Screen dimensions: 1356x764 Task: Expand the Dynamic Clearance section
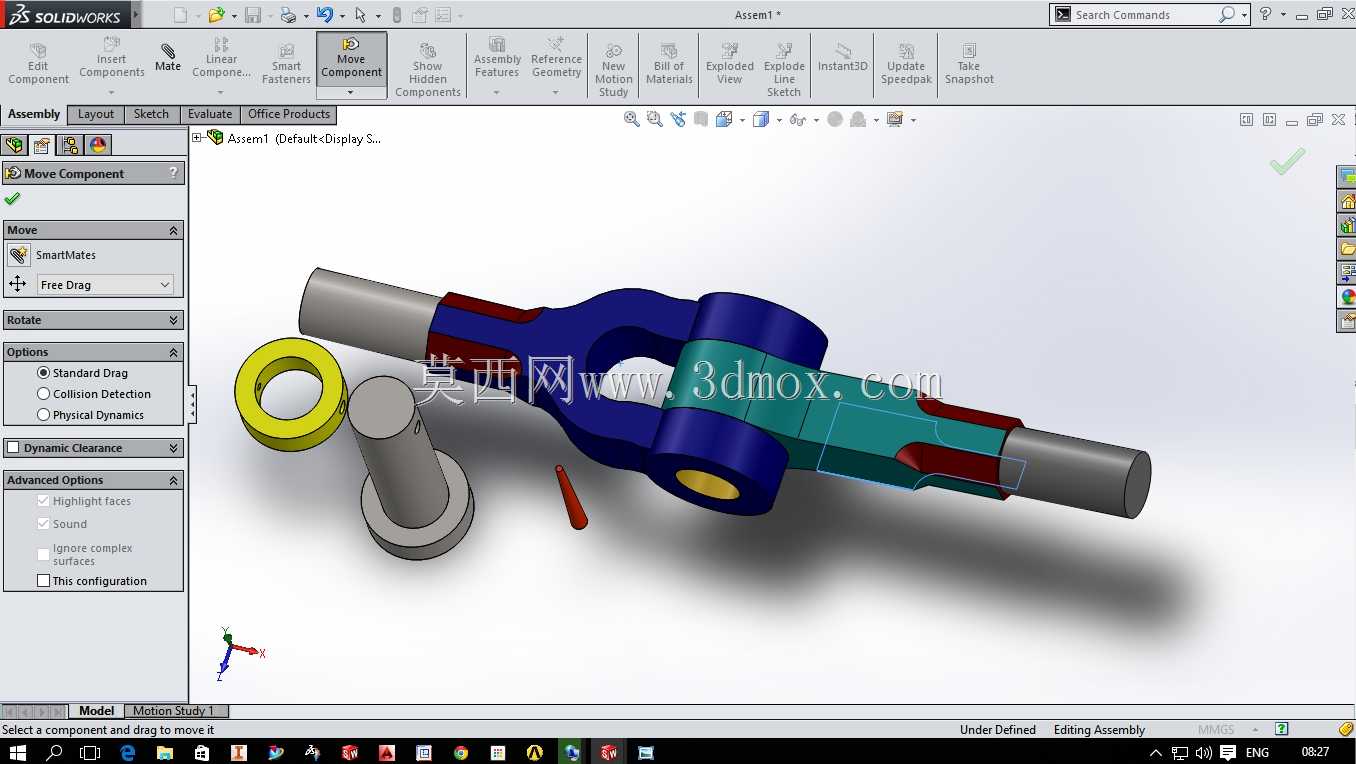pos(173,448)
